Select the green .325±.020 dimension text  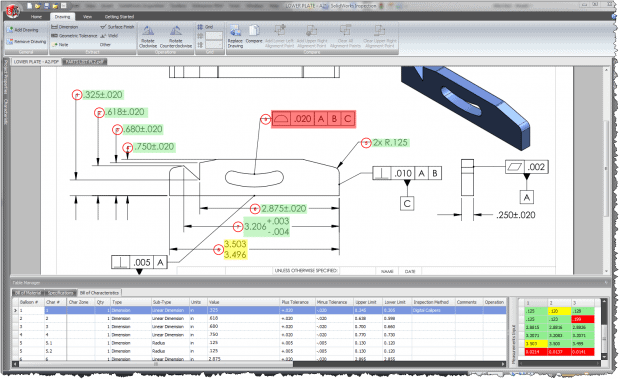[x=103, y=95]
